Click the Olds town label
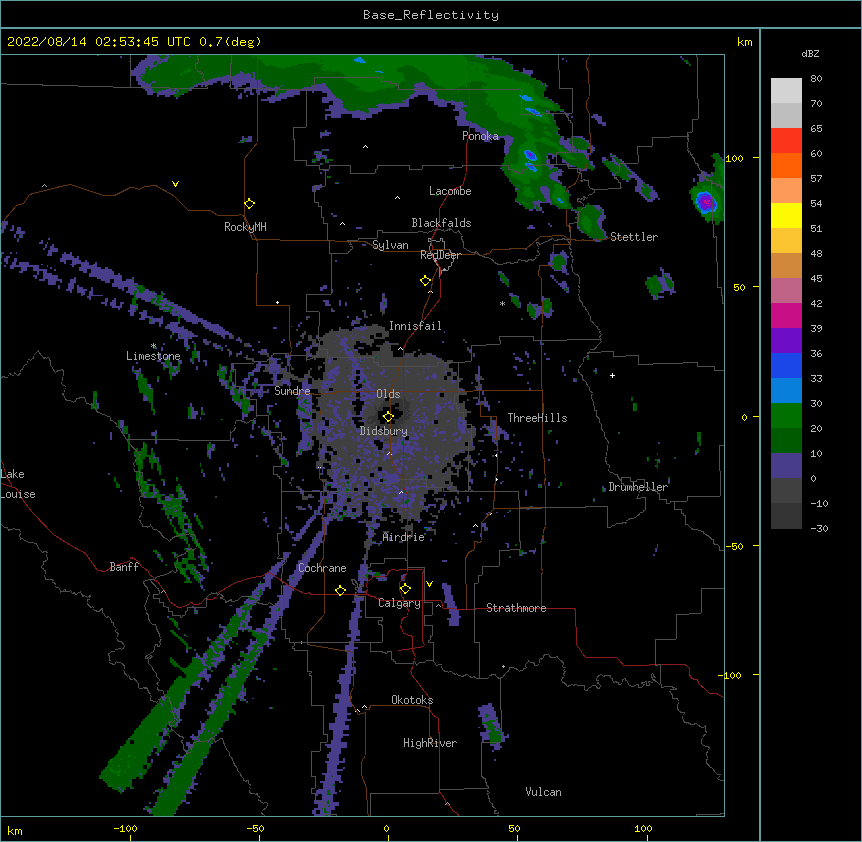The image size is (862, 842). (x=388, y=394)
